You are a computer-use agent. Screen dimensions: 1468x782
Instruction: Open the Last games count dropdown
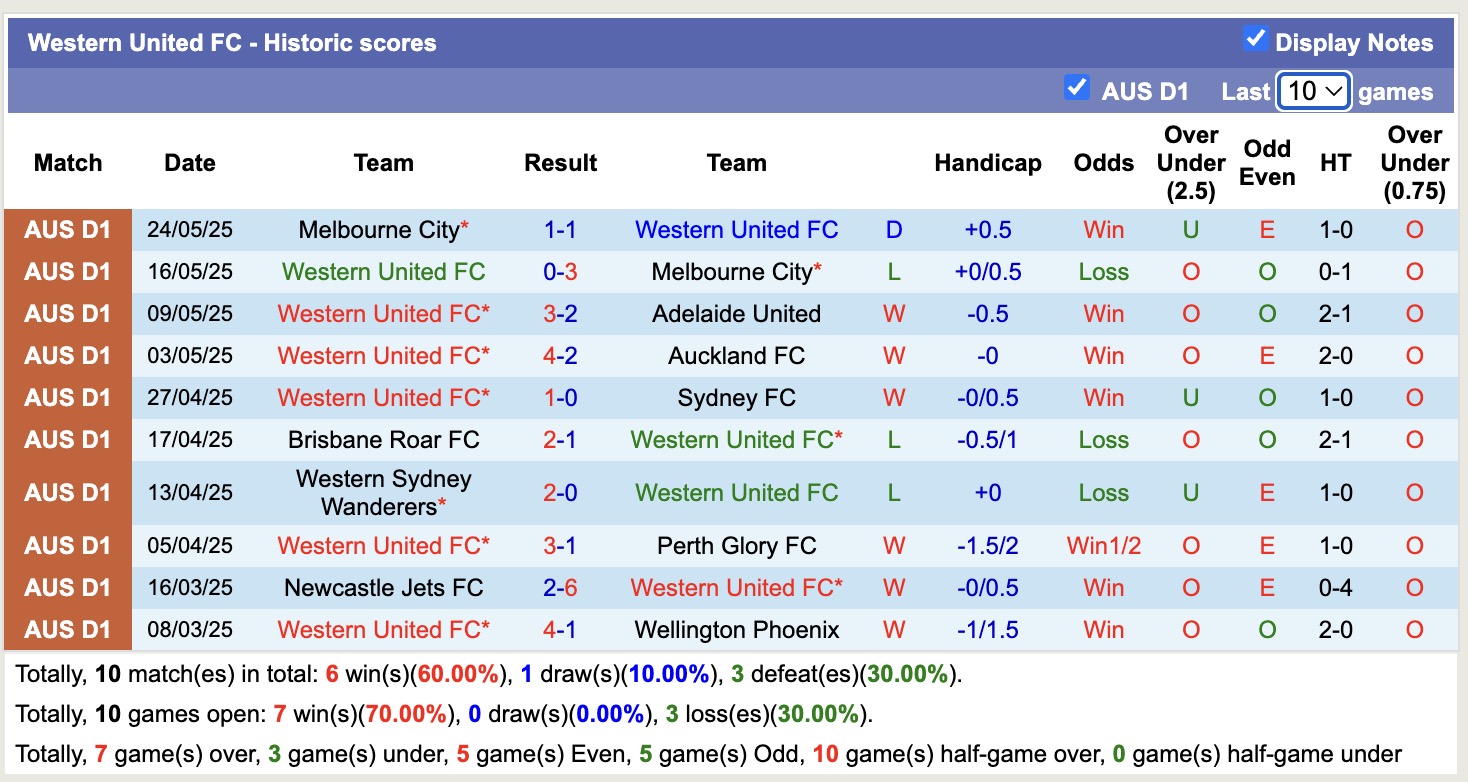(x=1313, y=90)
